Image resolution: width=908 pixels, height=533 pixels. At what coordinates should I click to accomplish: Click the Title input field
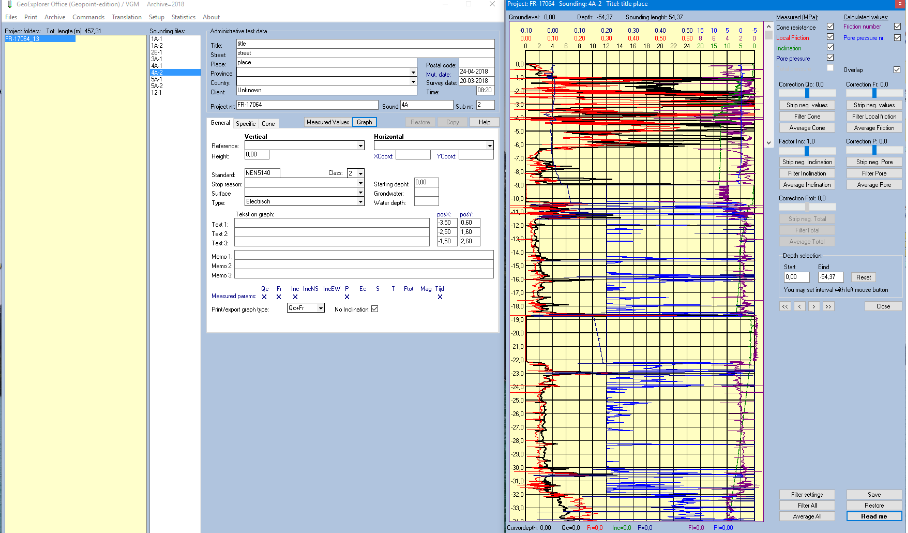pos(365,44)
